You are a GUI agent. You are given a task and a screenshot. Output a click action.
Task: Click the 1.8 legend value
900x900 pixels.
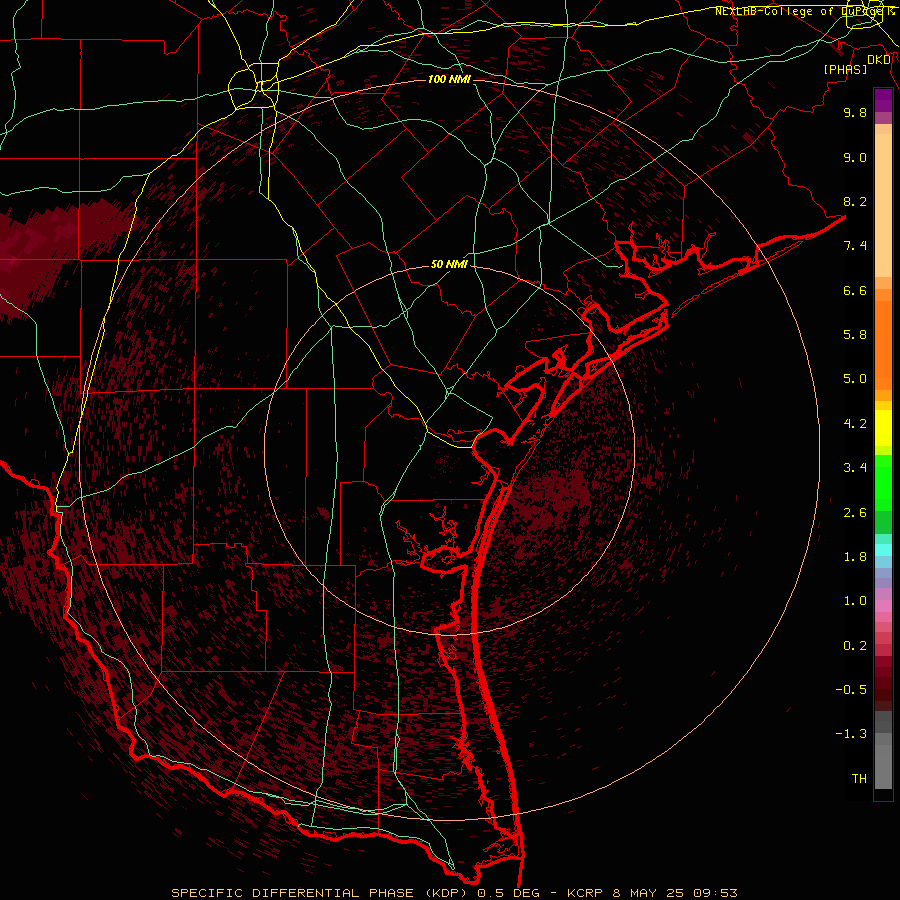coord(855,557)
